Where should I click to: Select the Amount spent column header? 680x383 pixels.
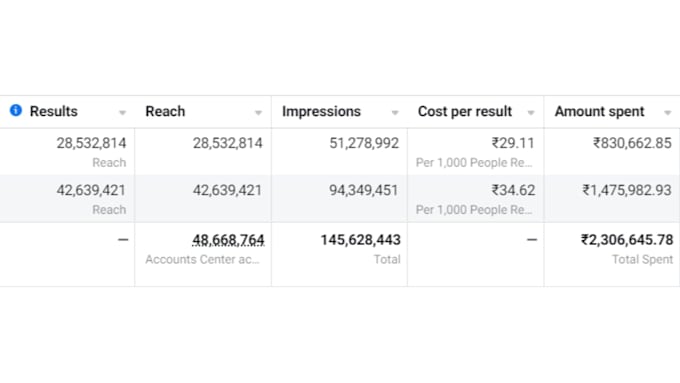click(x=599, y=111)
